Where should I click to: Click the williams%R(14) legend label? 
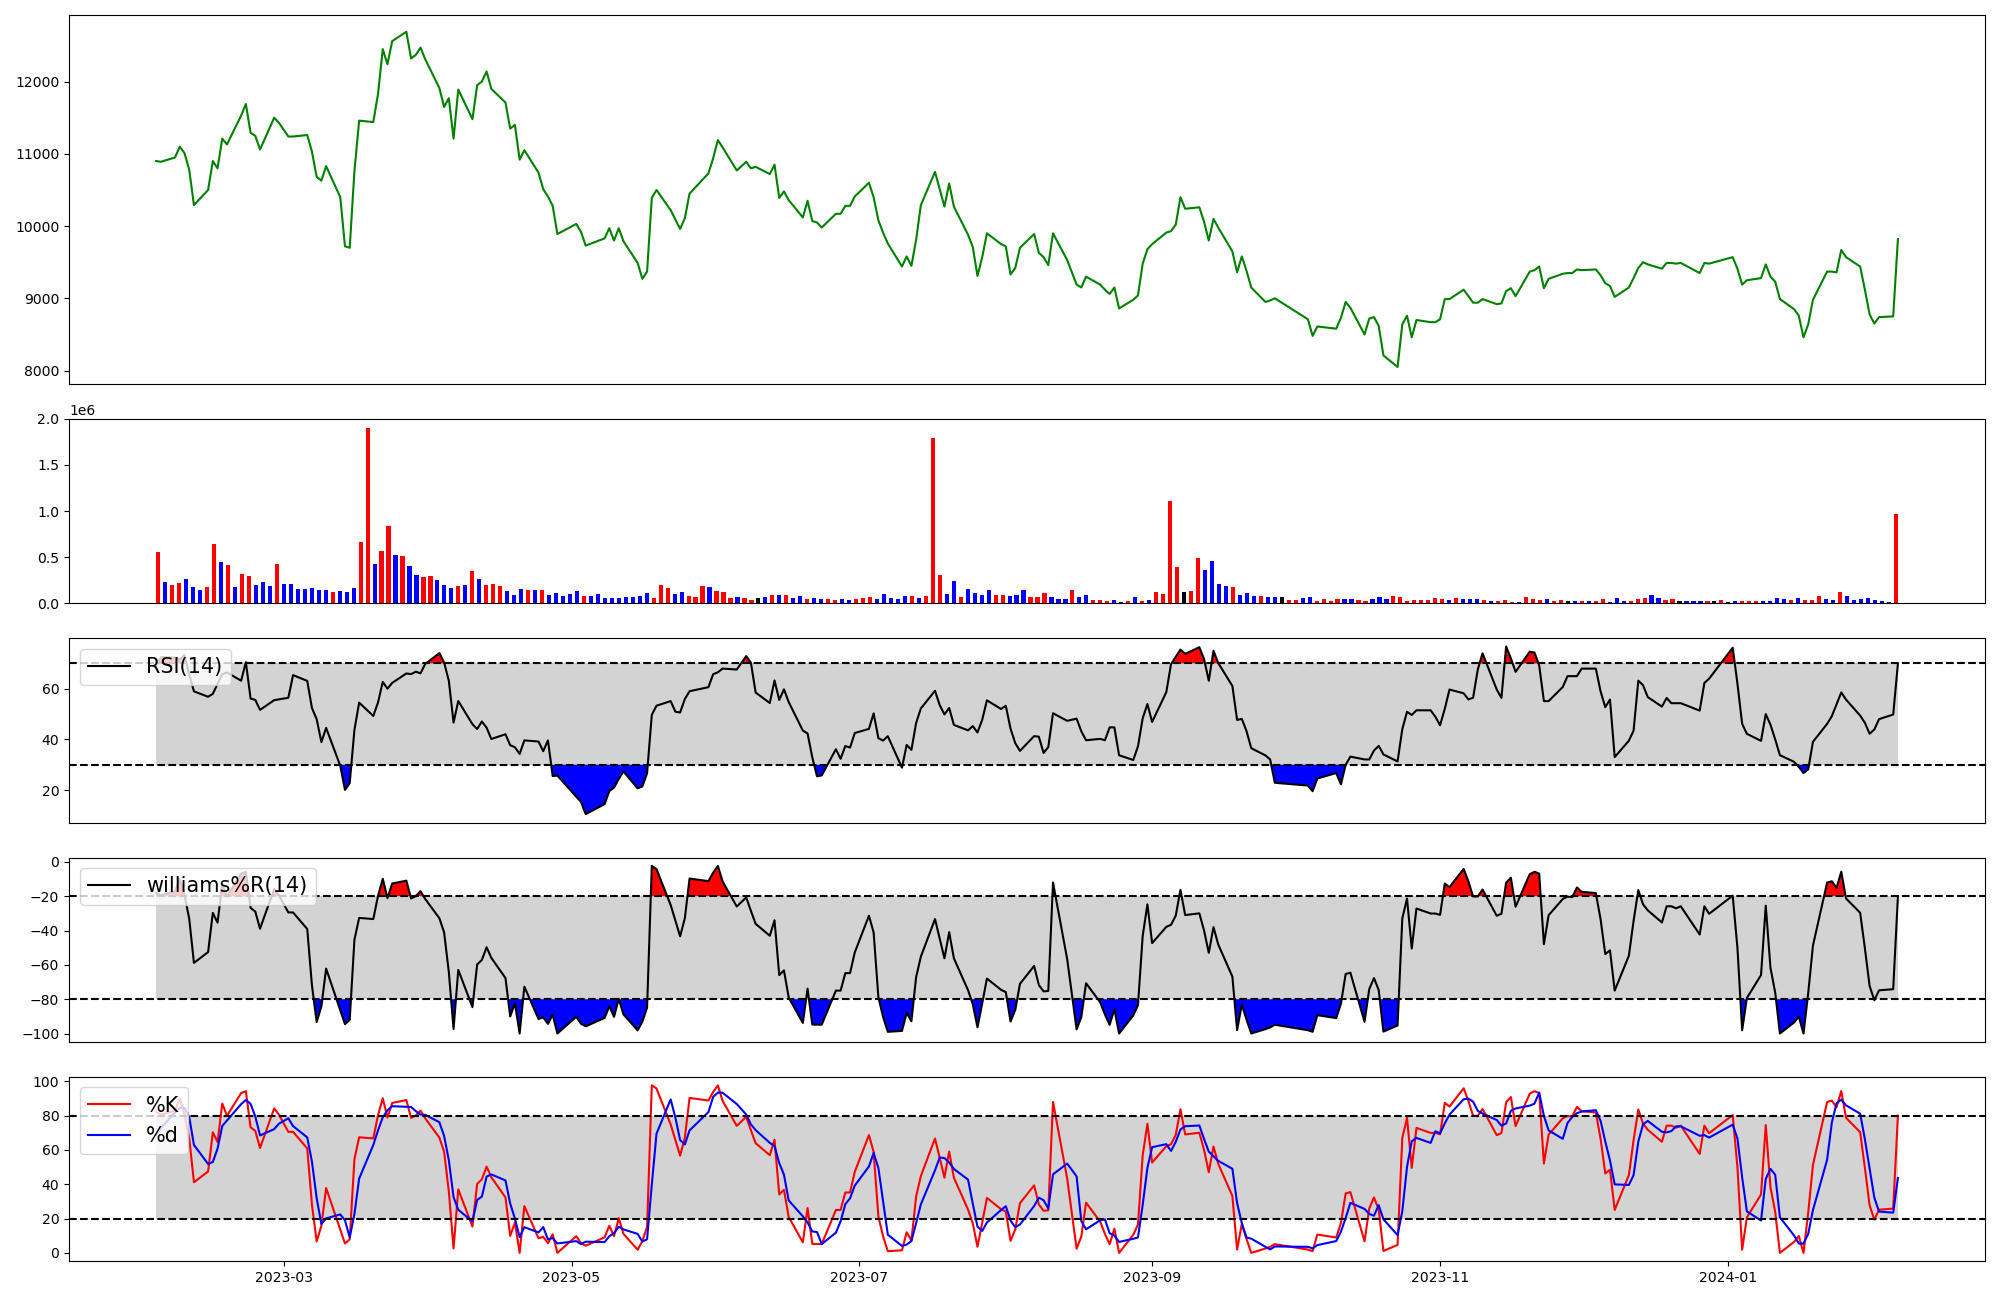(x=226, y=885)
